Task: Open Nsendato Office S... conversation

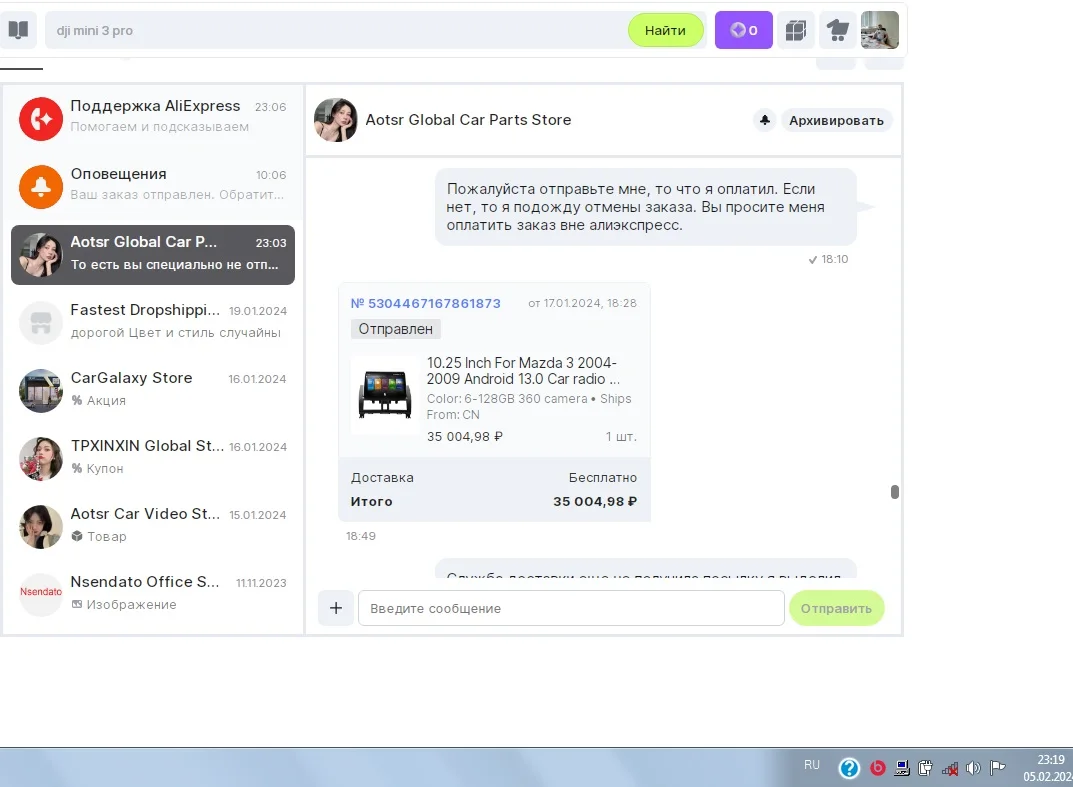Action: coord(153,593)
